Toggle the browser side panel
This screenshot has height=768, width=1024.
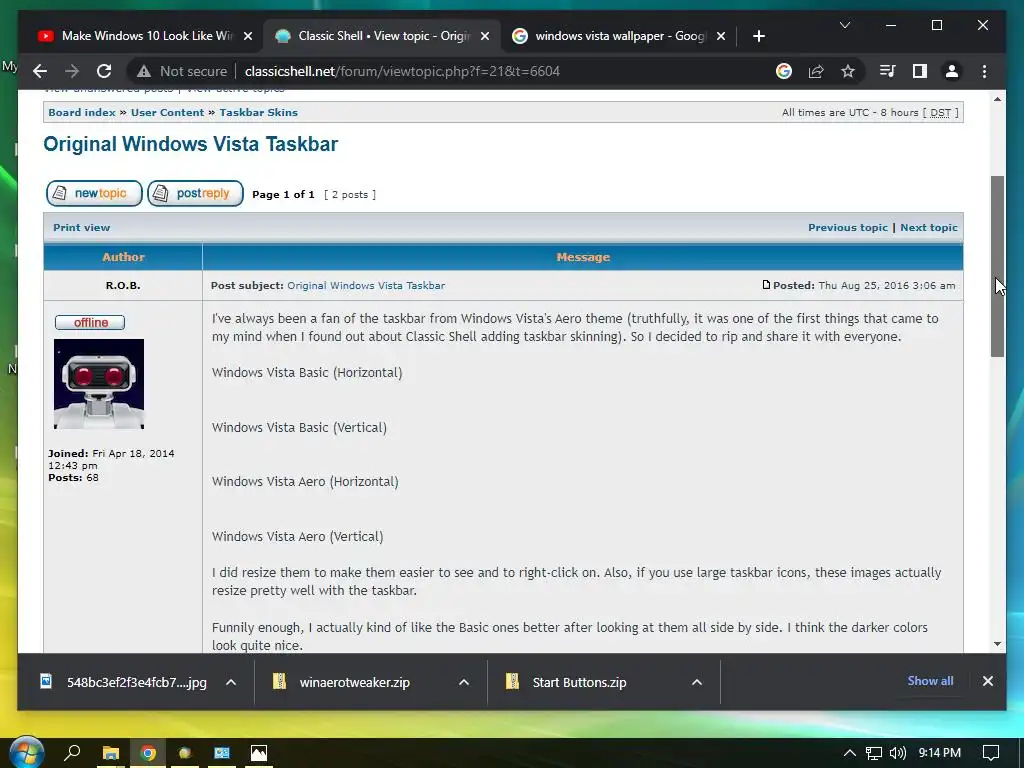click(x=920, y=71)
